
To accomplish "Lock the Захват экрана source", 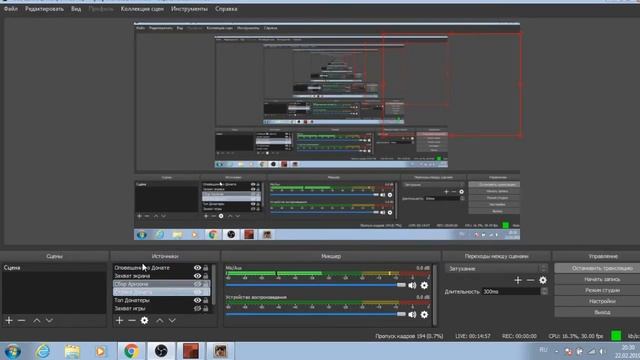I will pyautogui.click(x=206, y=276).
